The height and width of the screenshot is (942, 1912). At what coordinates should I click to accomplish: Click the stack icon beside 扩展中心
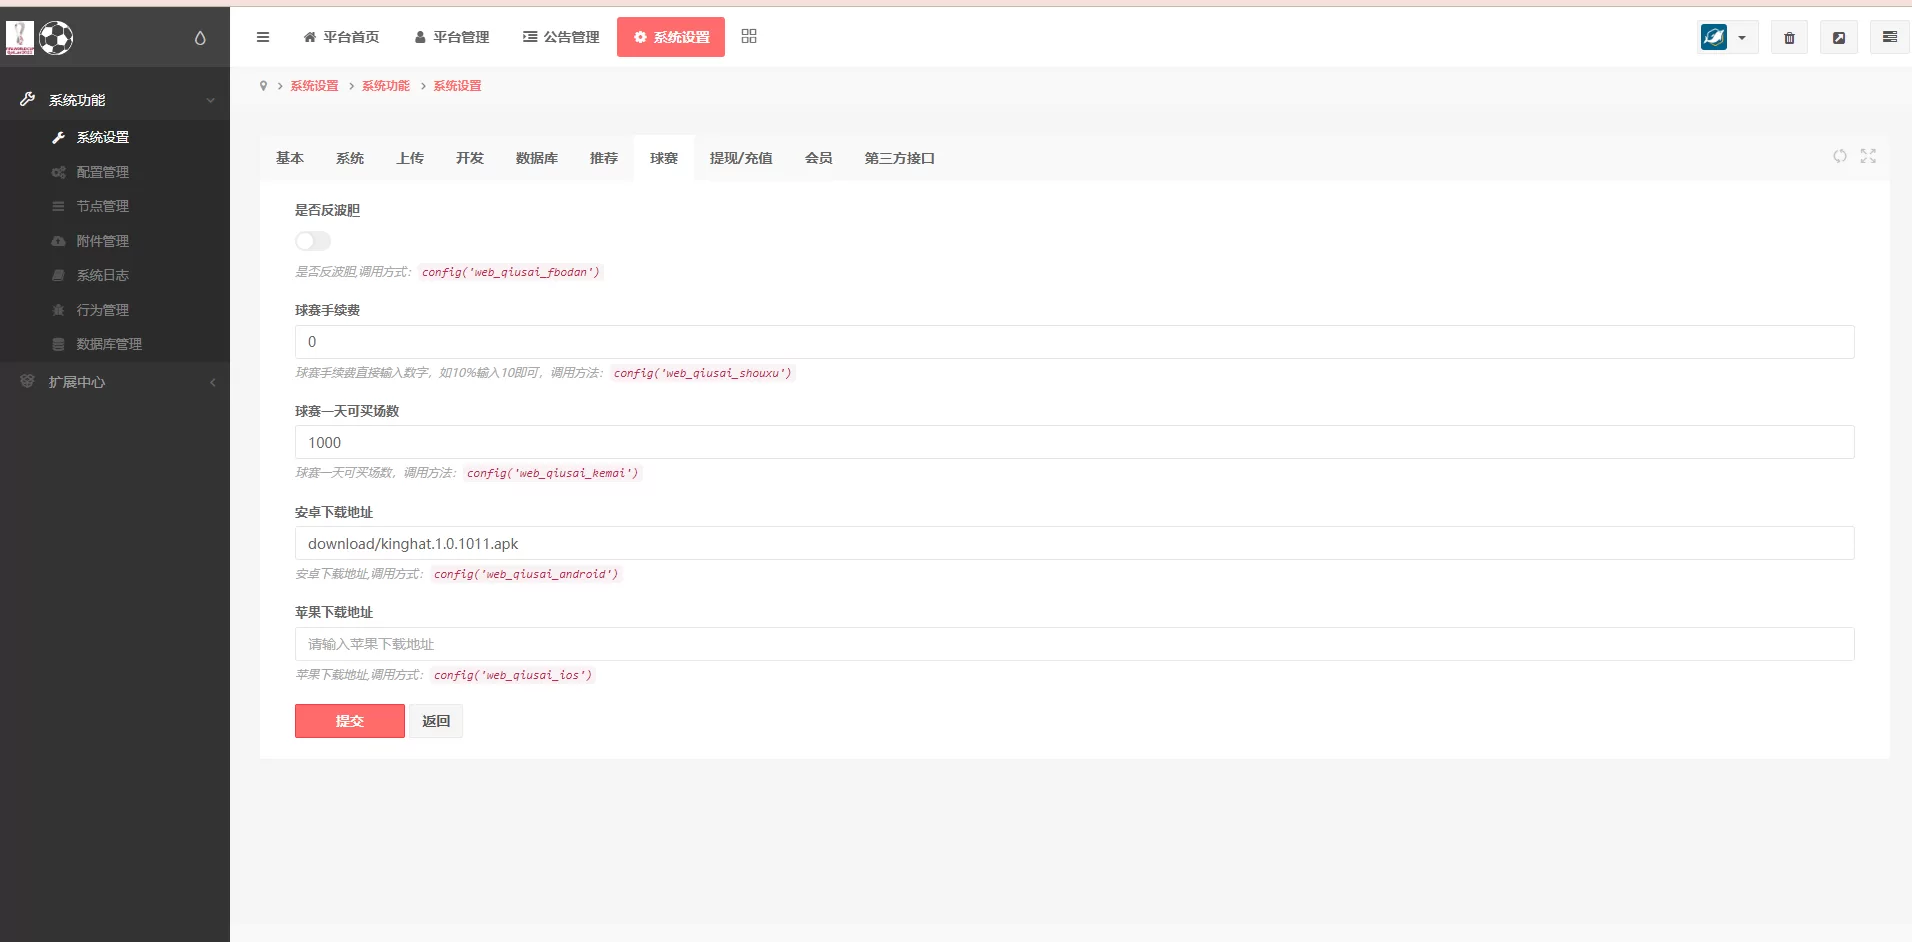tap(27, 381)
